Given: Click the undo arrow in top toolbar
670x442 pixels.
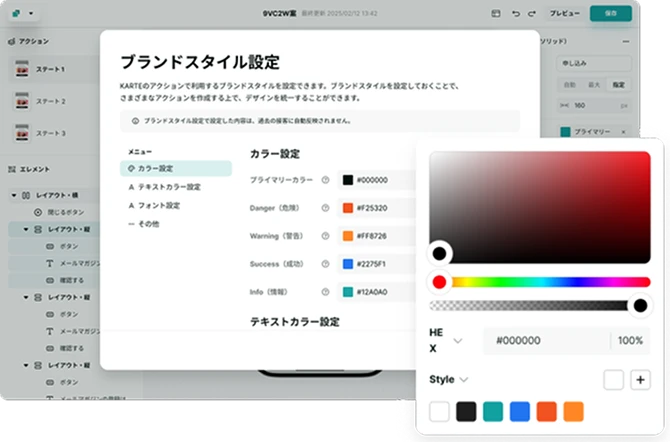Looking at the screenshot, I should [x=516, y=14].
